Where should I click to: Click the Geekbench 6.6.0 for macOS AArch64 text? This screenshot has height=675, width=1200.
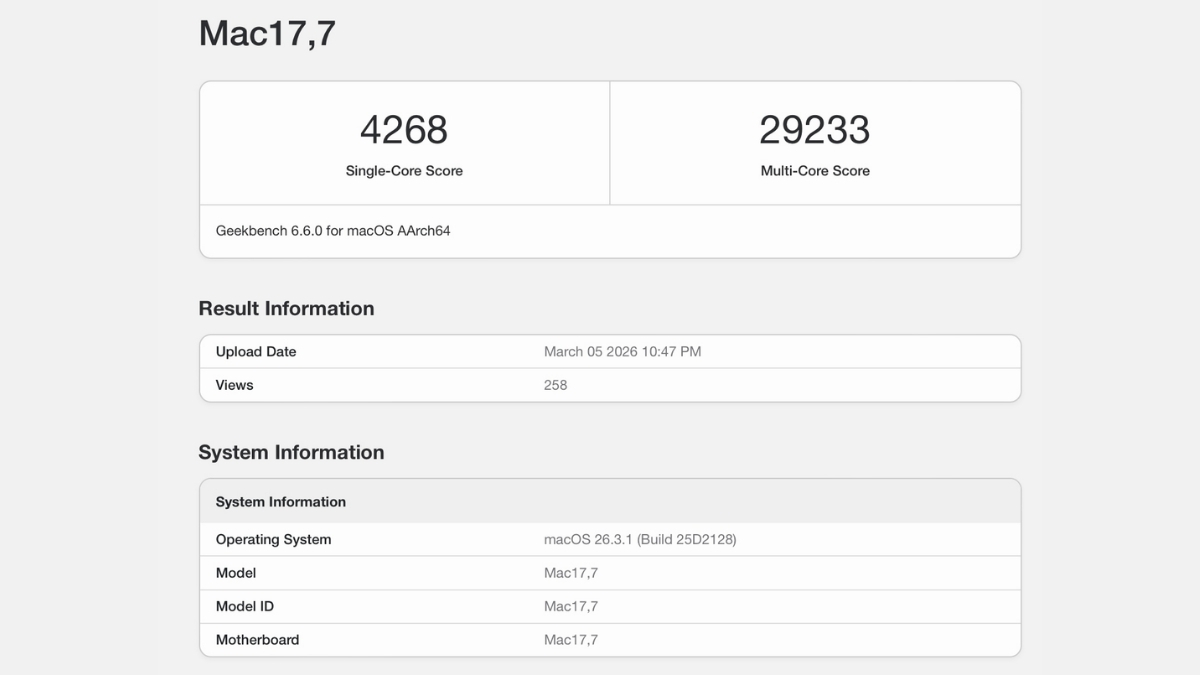click(333, 231)
